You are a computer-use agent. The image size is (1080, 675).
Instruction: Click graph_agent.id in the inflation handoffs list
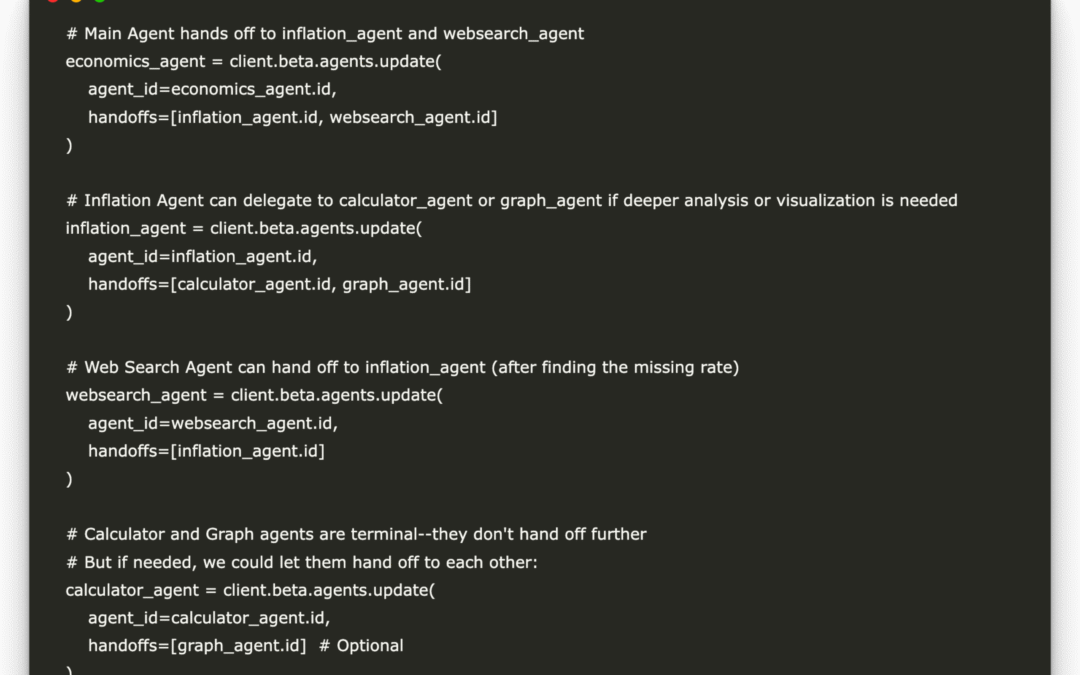tap(403, 284)
